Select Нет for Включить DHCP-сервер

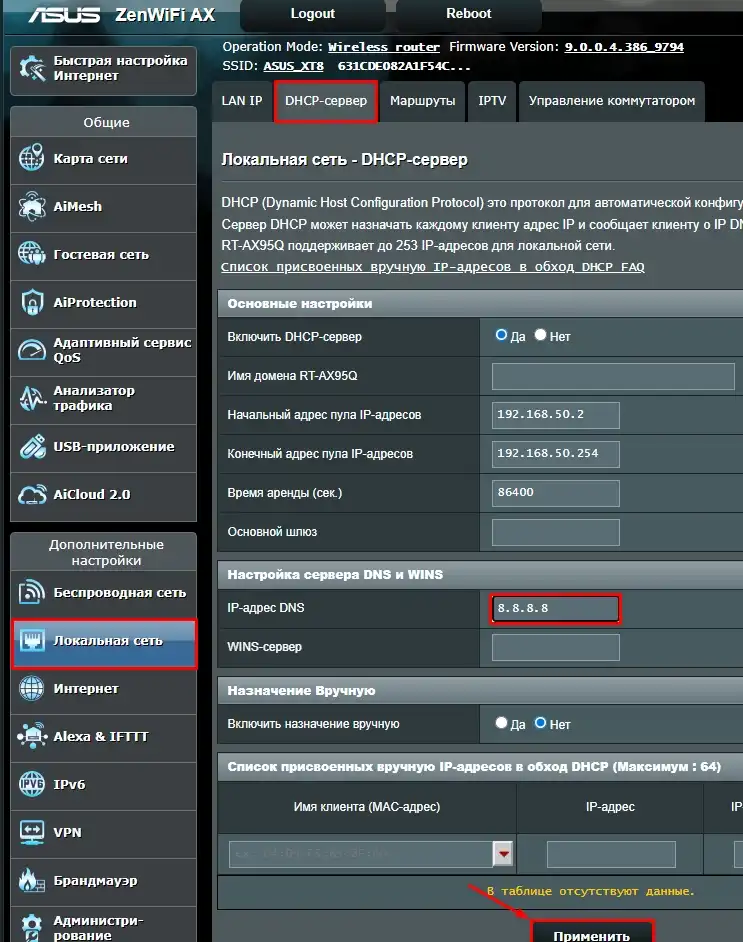point(540,335)
